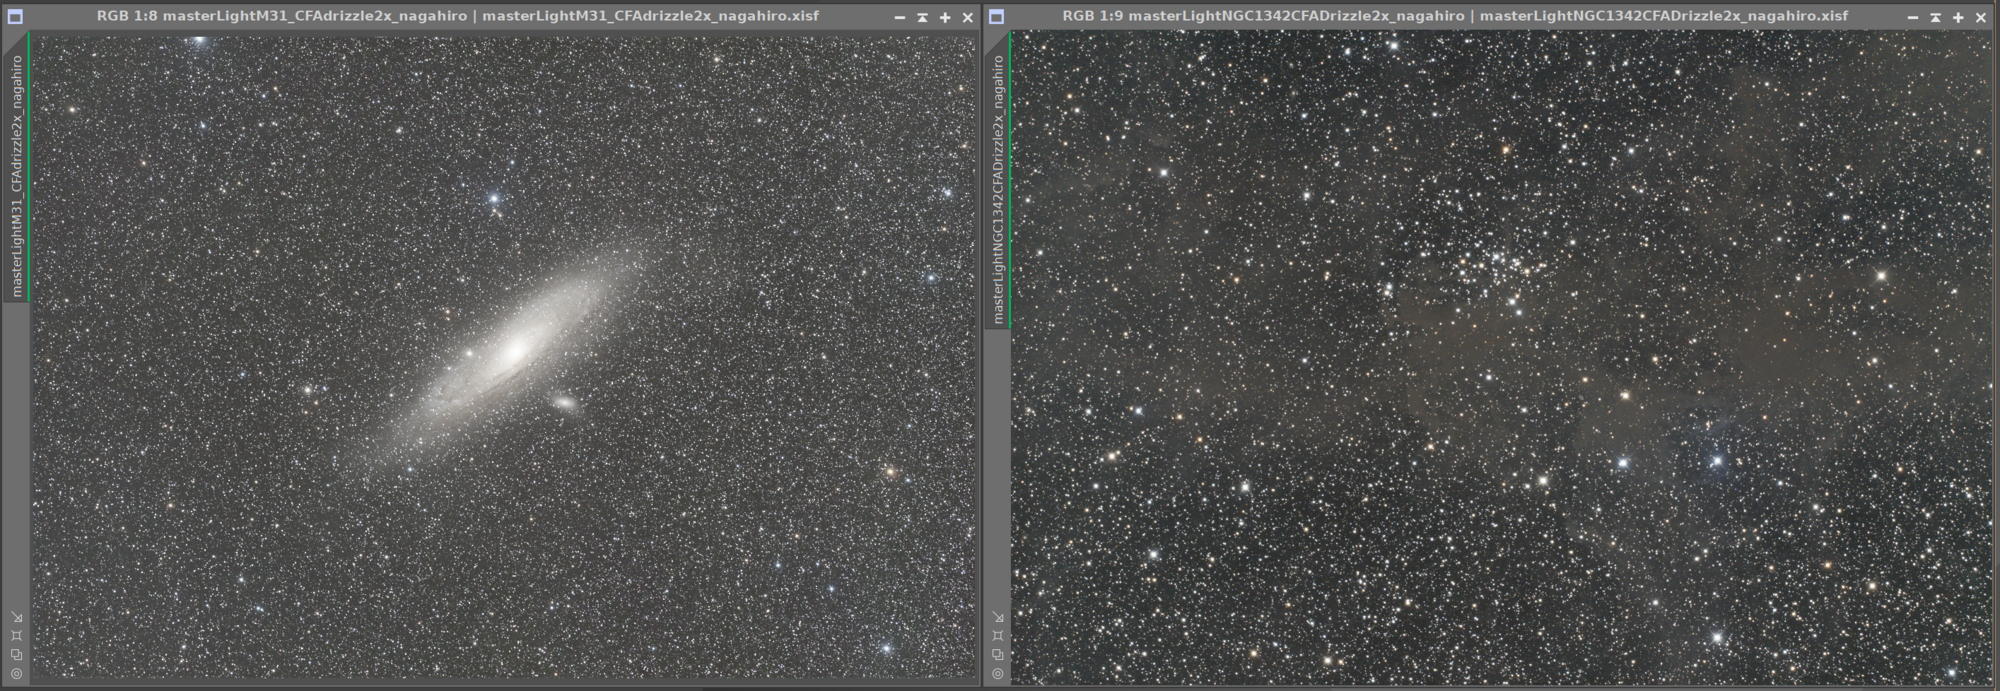Close the NGC1342 image window

1981,17
